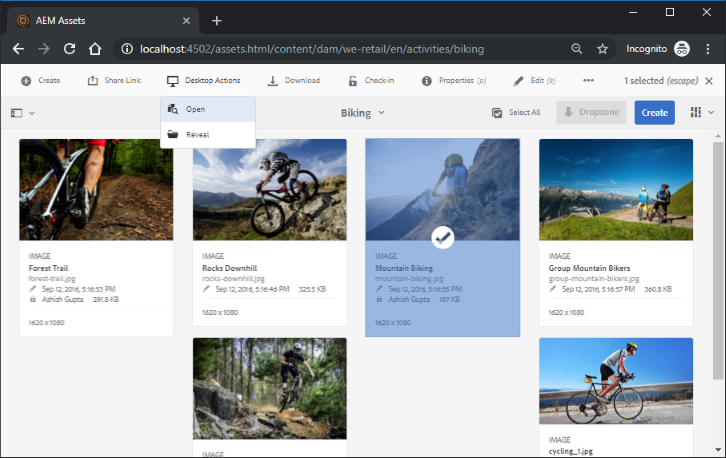The image size is (726, 458).
Task: Open the more actions ellipsis menu
Action: click(588, 81)
